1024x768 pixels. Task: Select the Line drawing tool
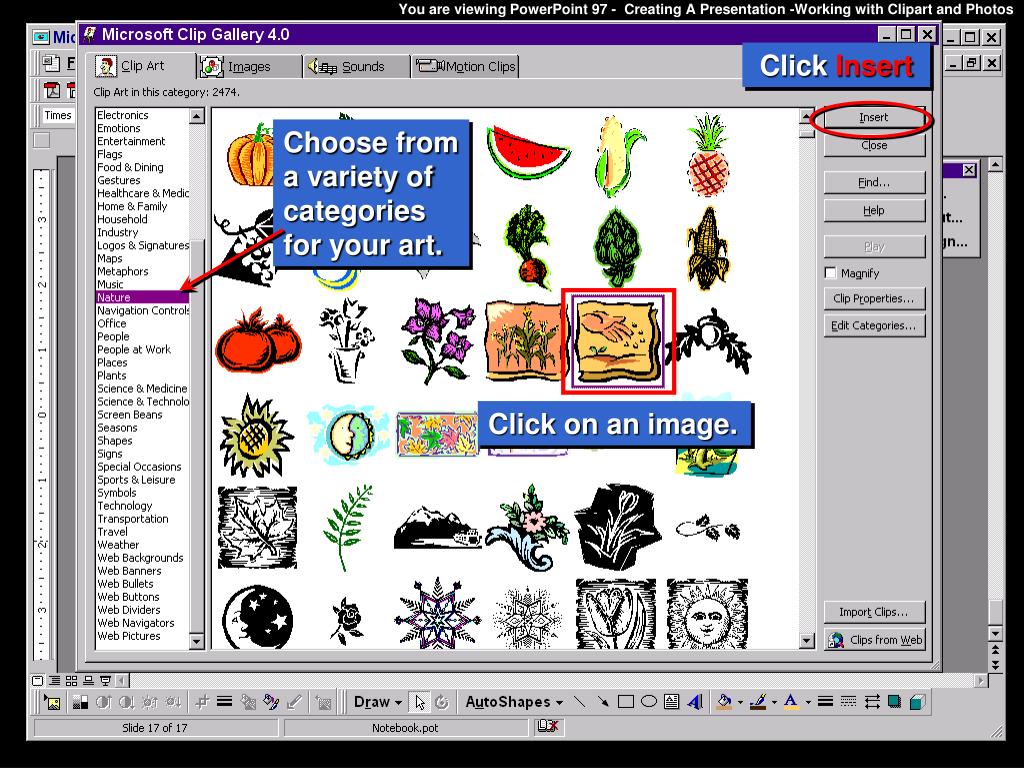(579, 702)
